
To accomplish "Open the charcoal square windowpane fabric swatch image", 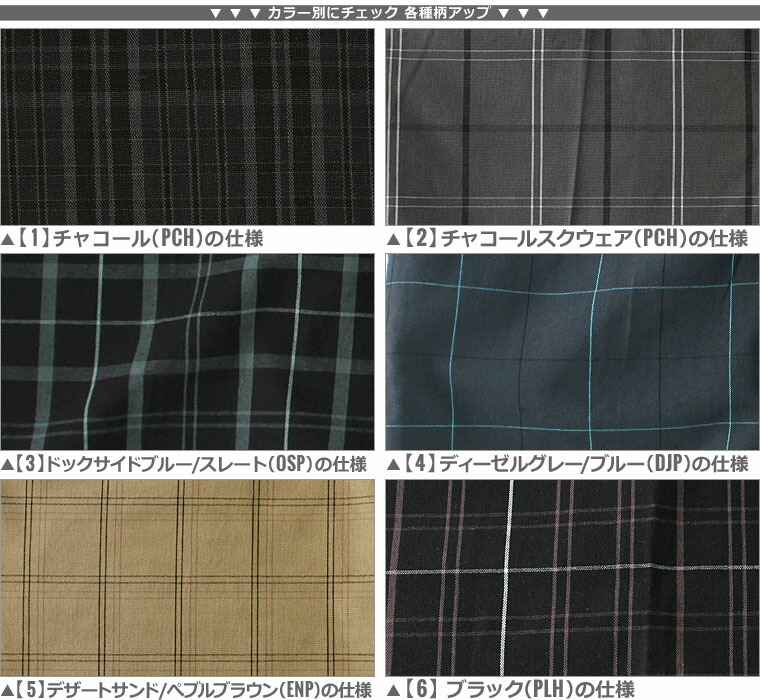I will (572, 127).
